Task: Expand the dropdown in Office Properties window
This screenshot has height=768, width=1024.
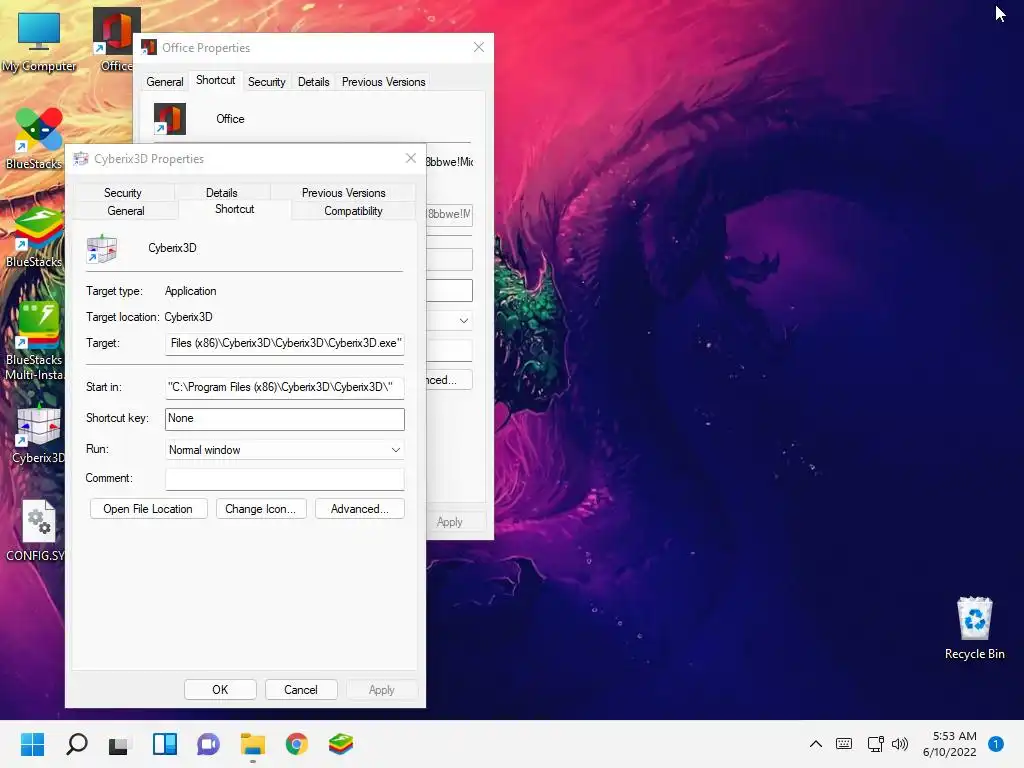Action: [463, 321]
